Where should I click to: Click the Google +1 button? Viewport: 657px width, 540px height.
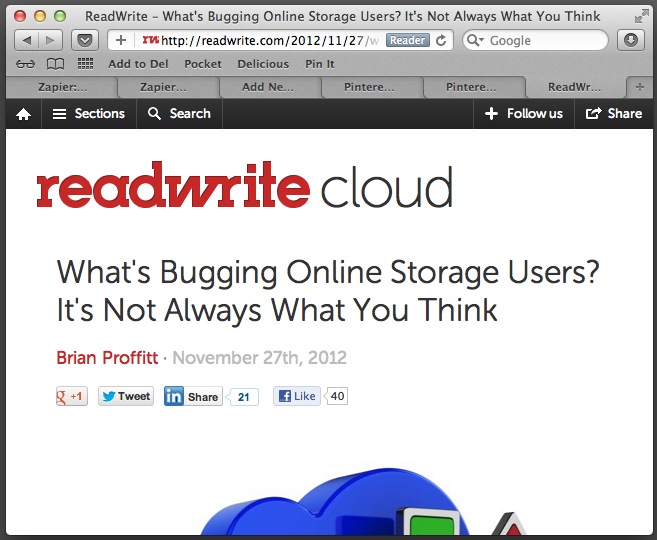pos(72,396)
